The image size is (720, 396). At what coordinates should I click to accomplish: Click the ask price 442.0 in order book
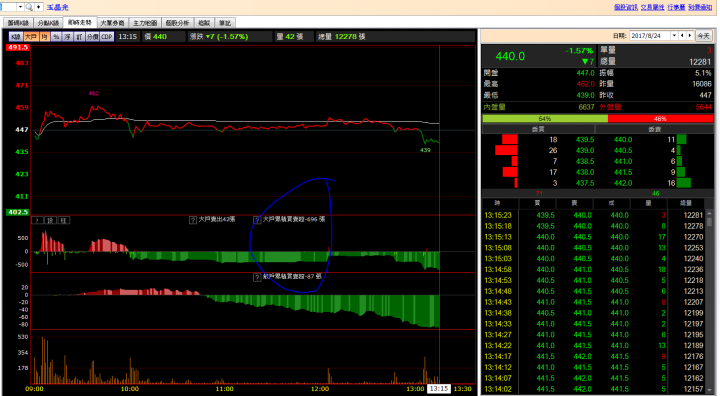[623, 183]
